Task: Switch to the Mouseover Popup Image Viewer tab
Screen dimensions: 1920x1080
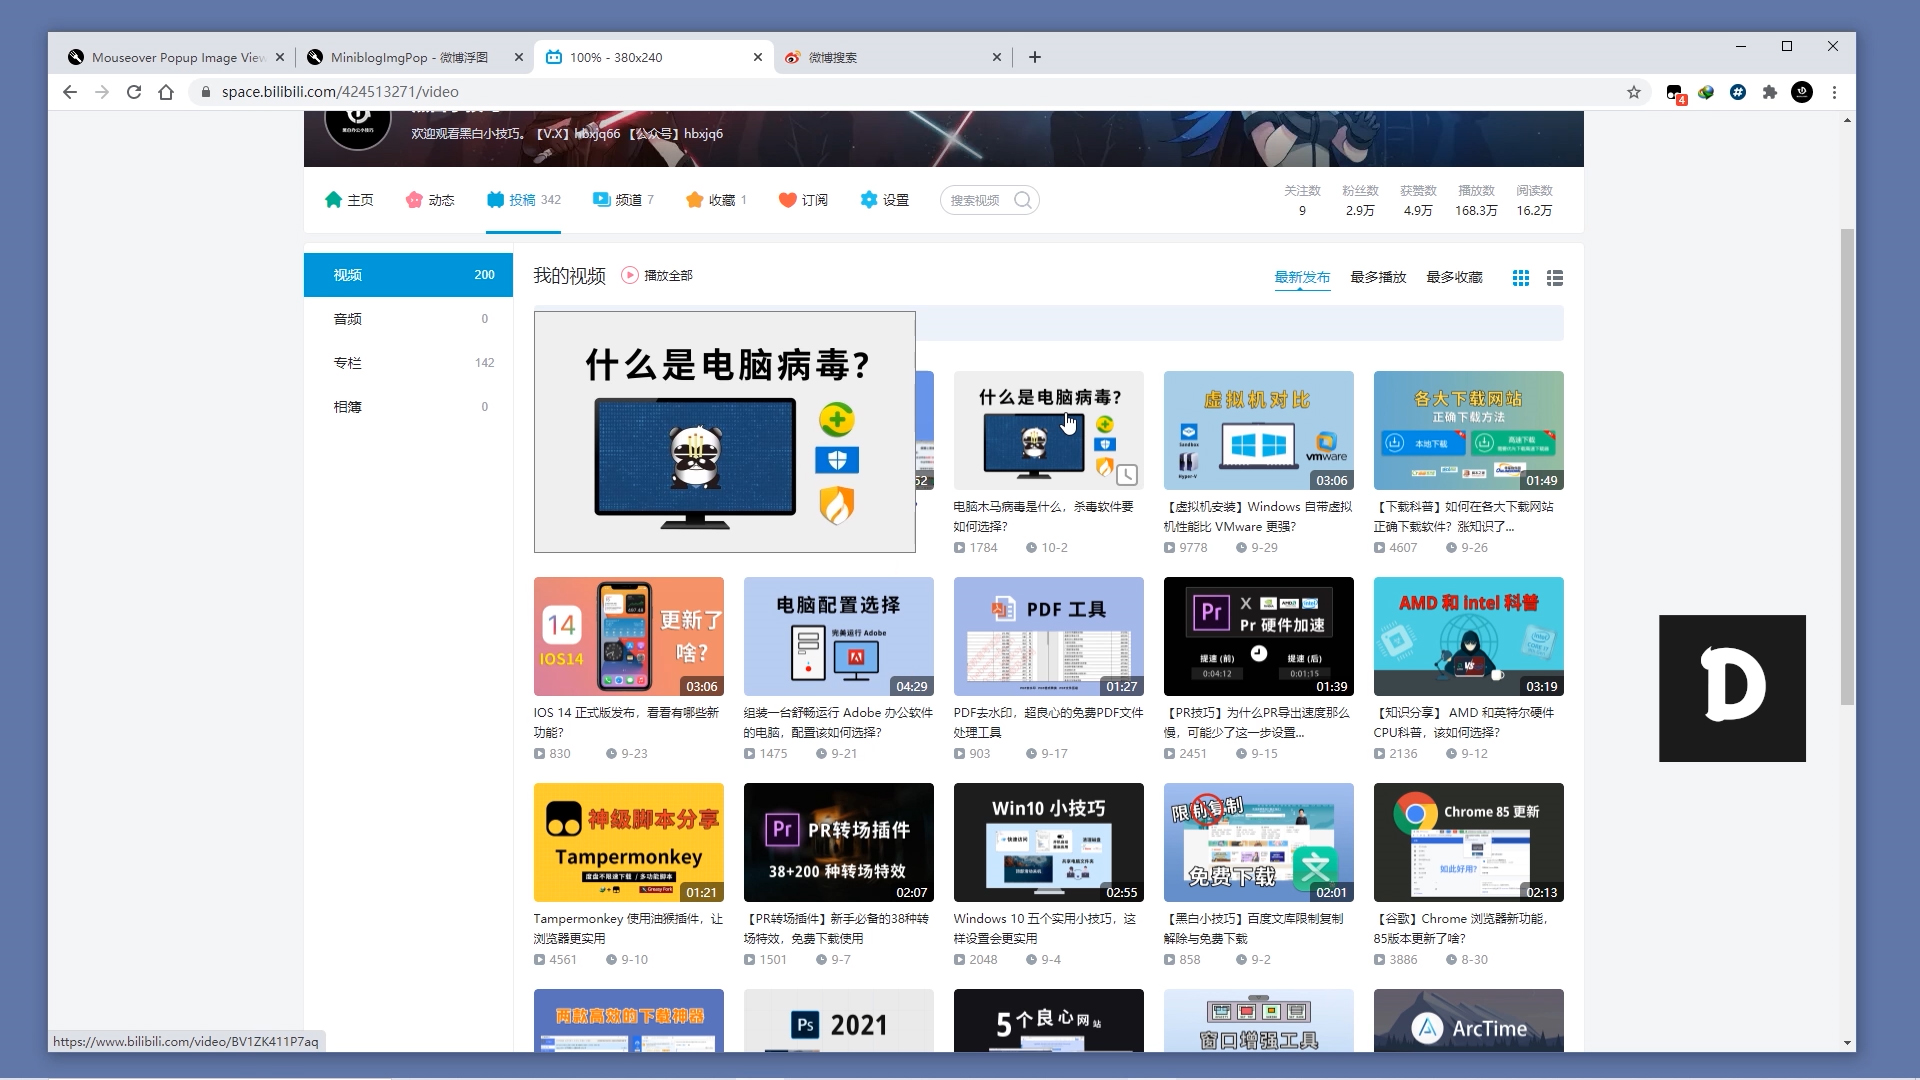Action: (176, 57)
